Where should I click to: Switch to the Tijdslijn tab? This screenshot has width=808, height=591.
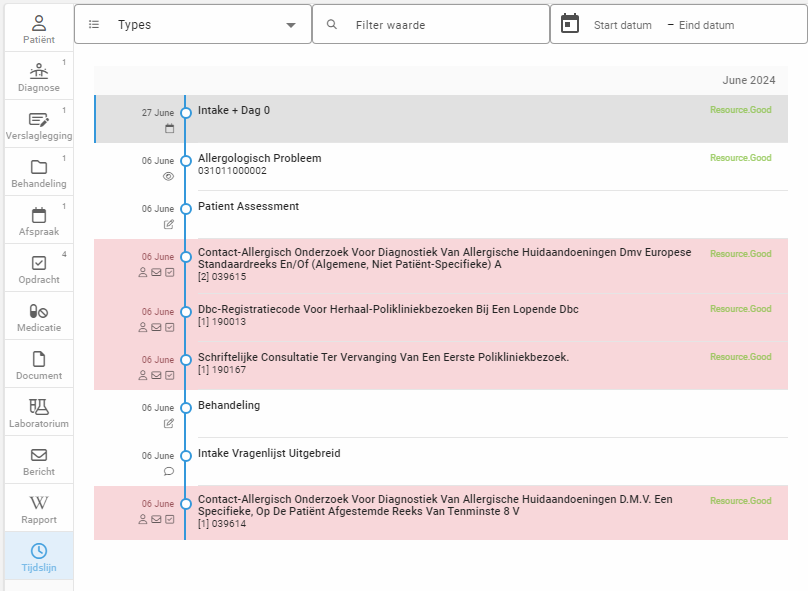point(38,556)
